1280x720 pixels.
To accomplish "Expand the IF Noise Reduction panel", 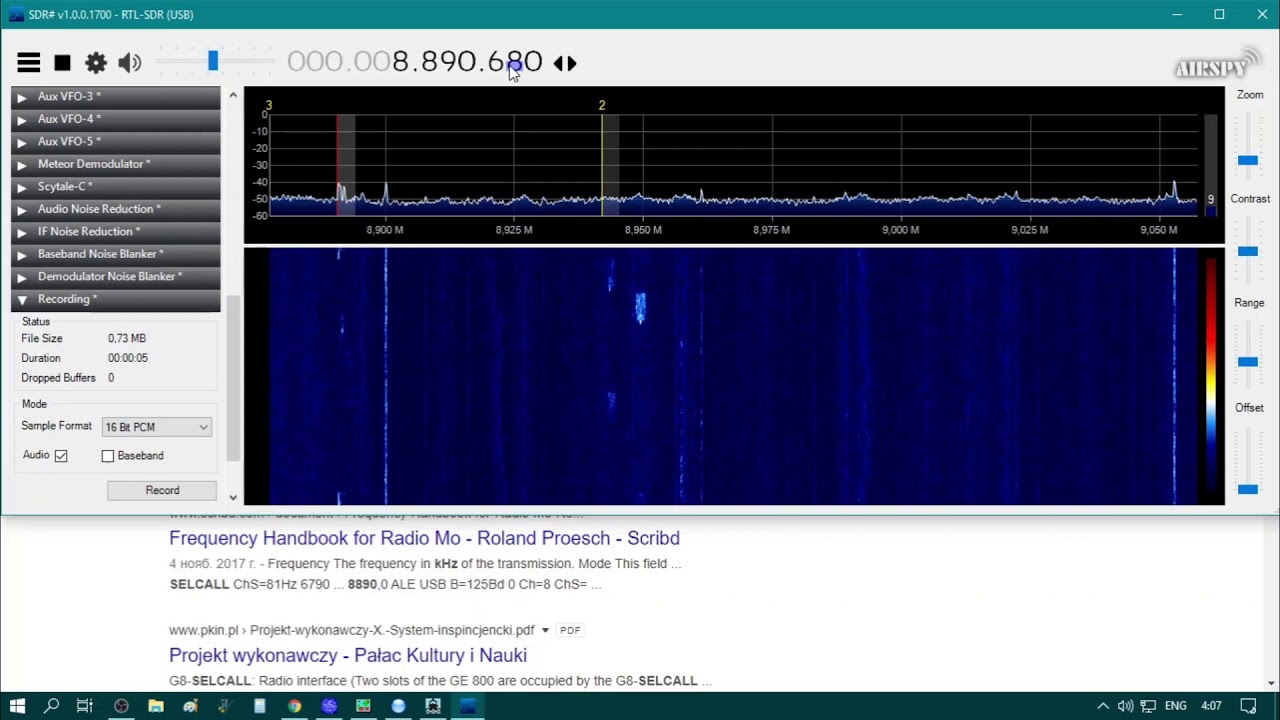I will pos(115,231).
